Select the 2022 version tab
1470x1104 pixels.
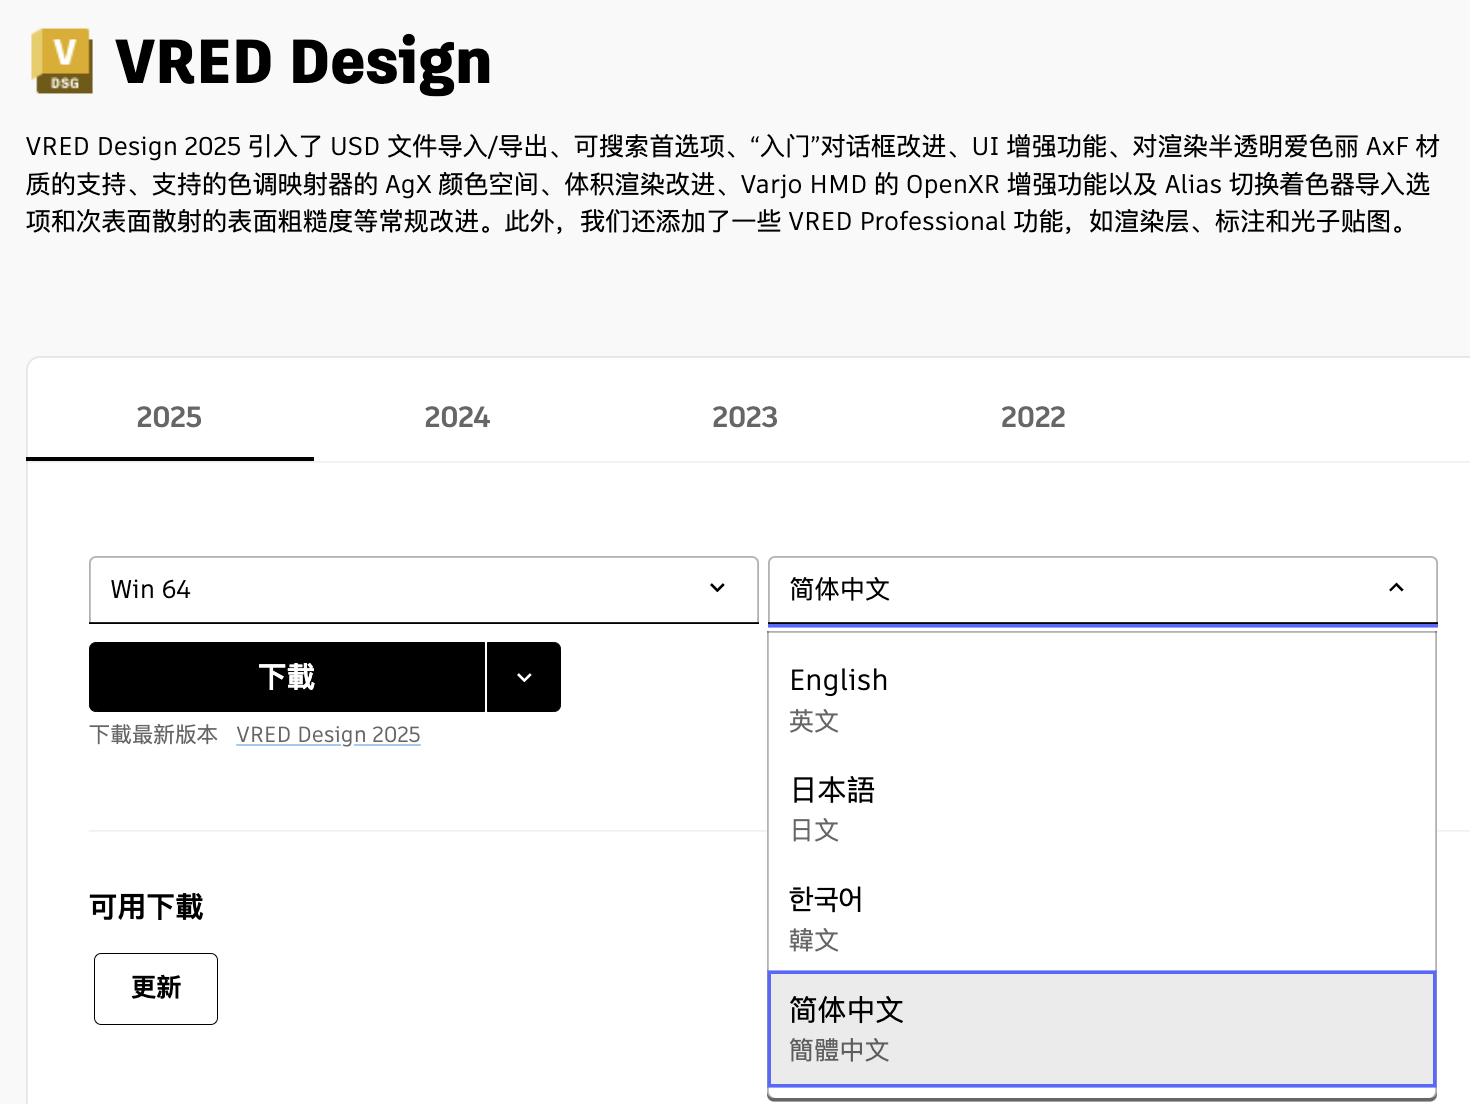point(1033,417)
